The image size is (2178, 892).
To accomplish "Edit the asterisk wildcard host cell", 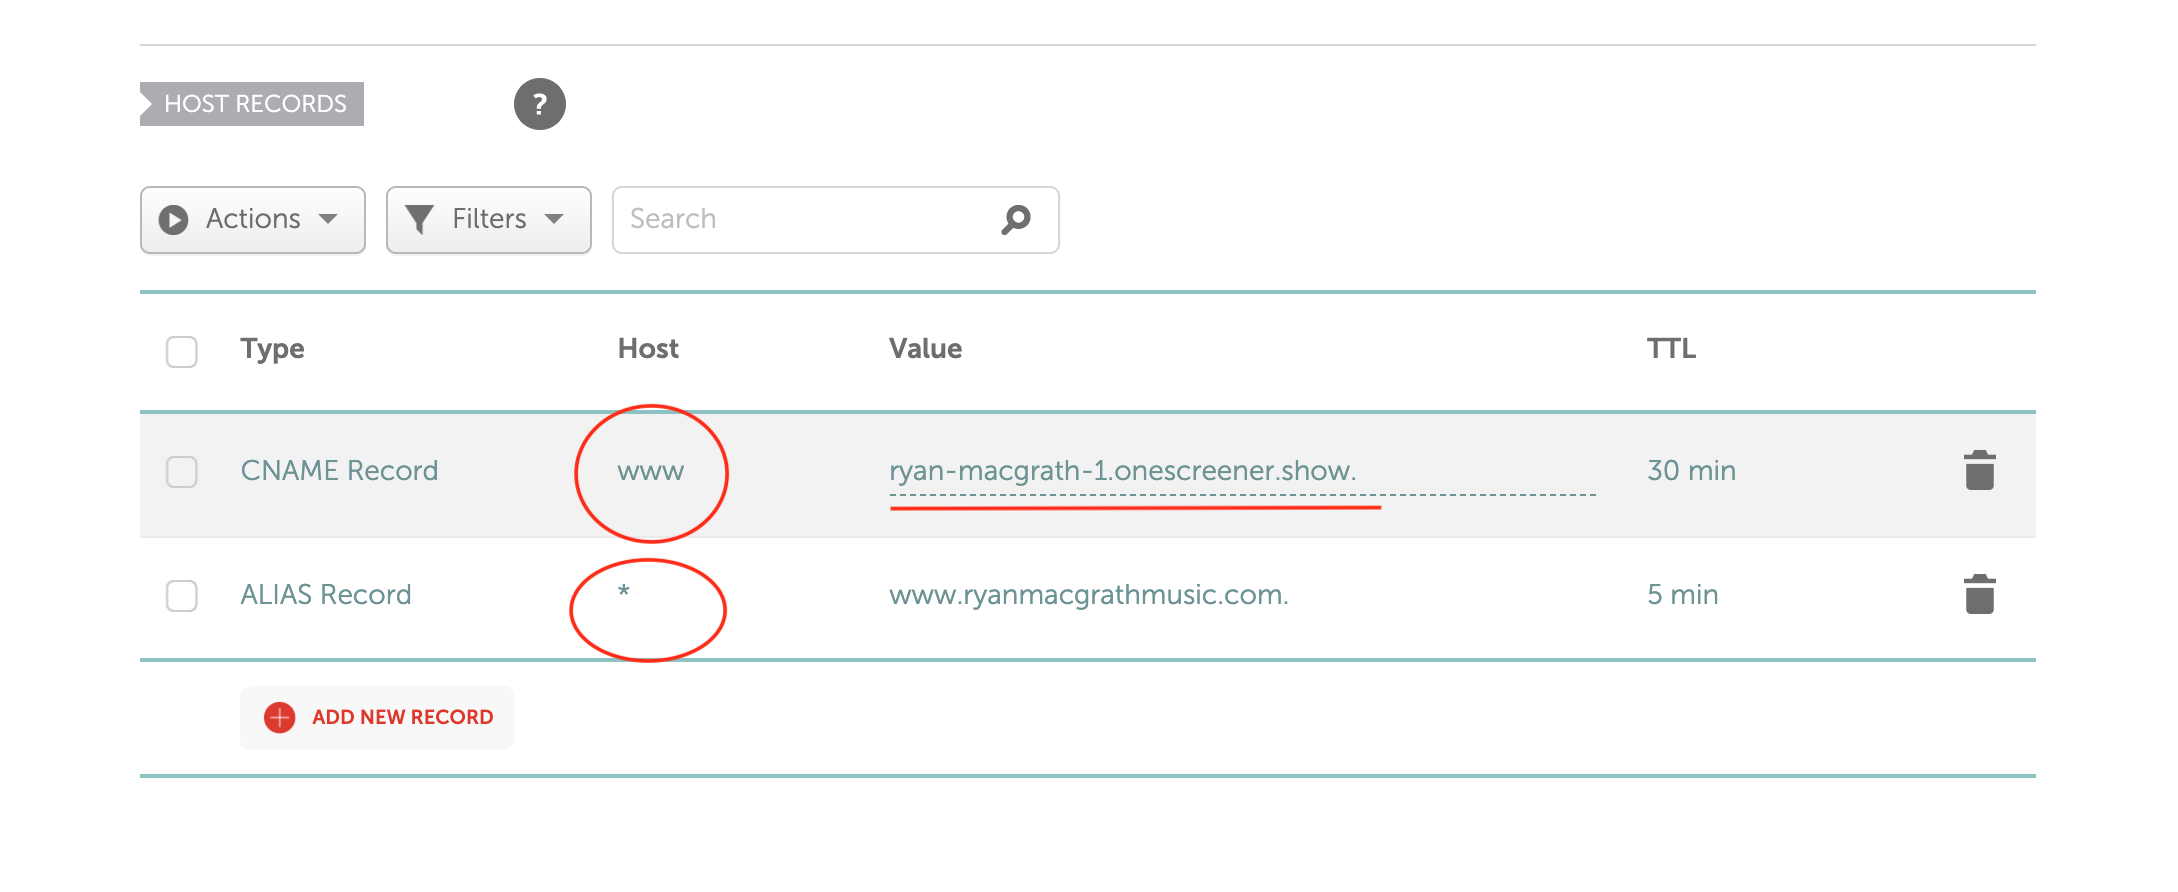I will coord(624,592).
